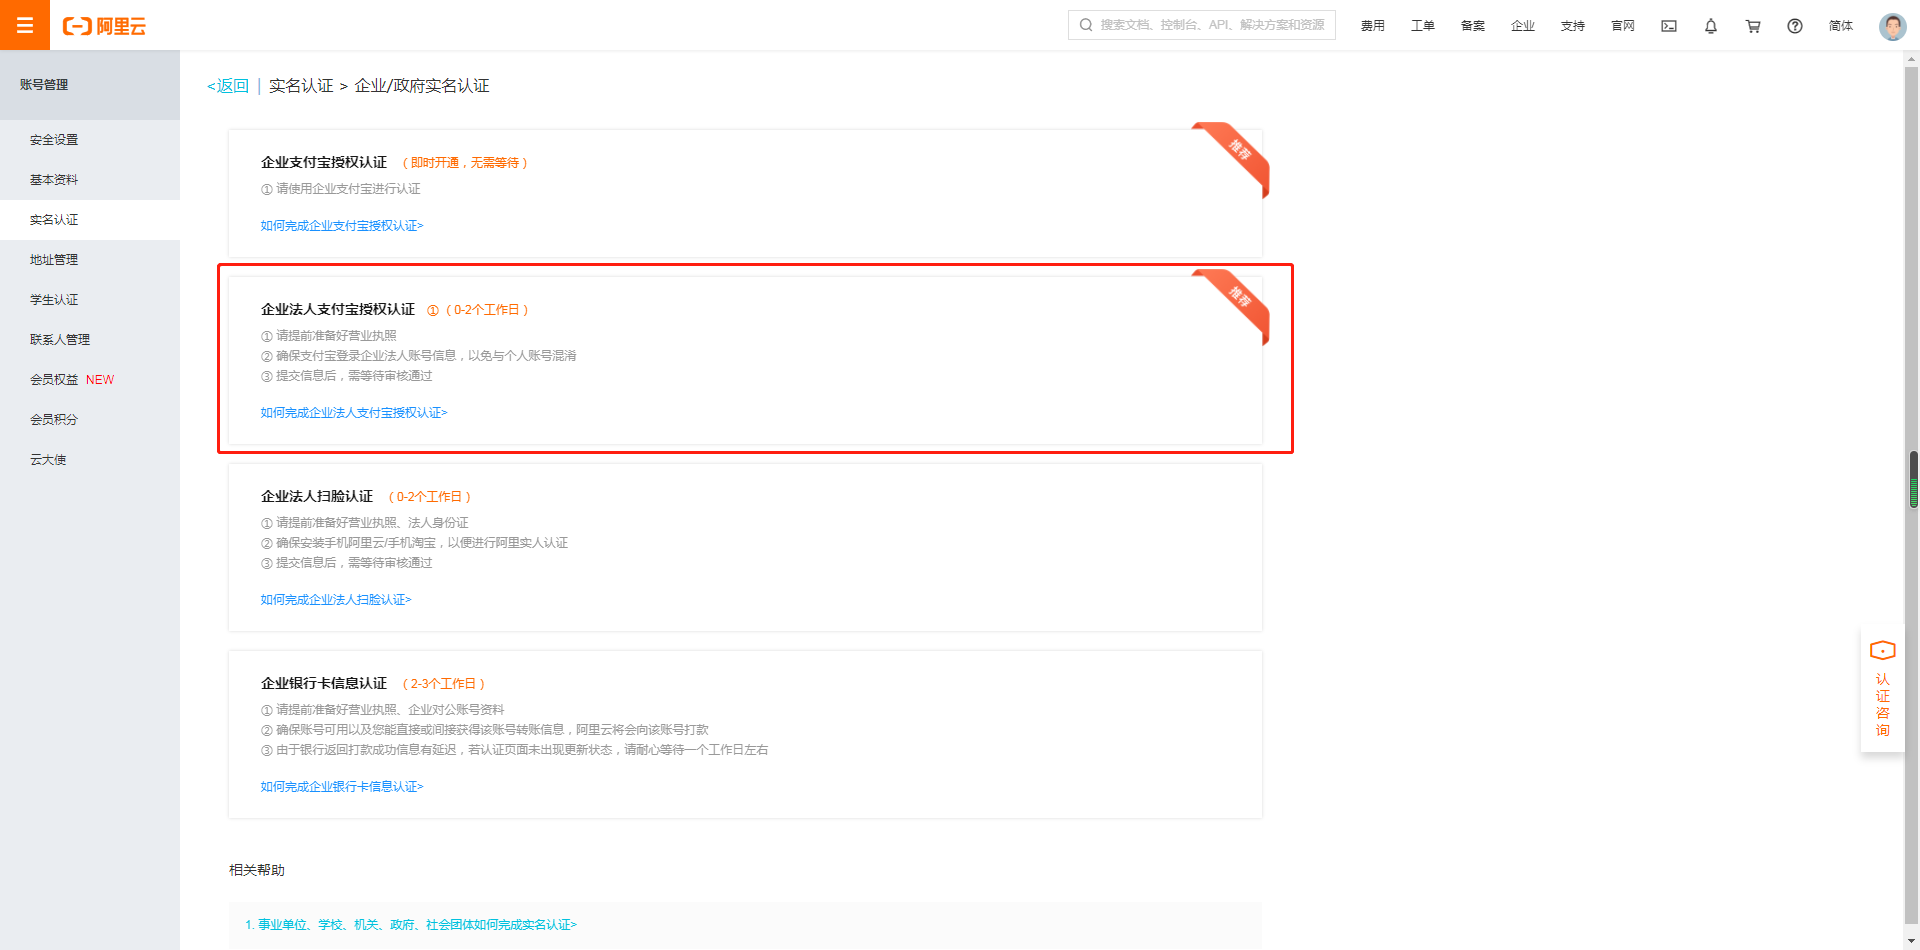Choose the 企业法人支付宝授权认证 card title
Image resolution: width=1920 pixels, height=950 pixels.
pos(338,309)
